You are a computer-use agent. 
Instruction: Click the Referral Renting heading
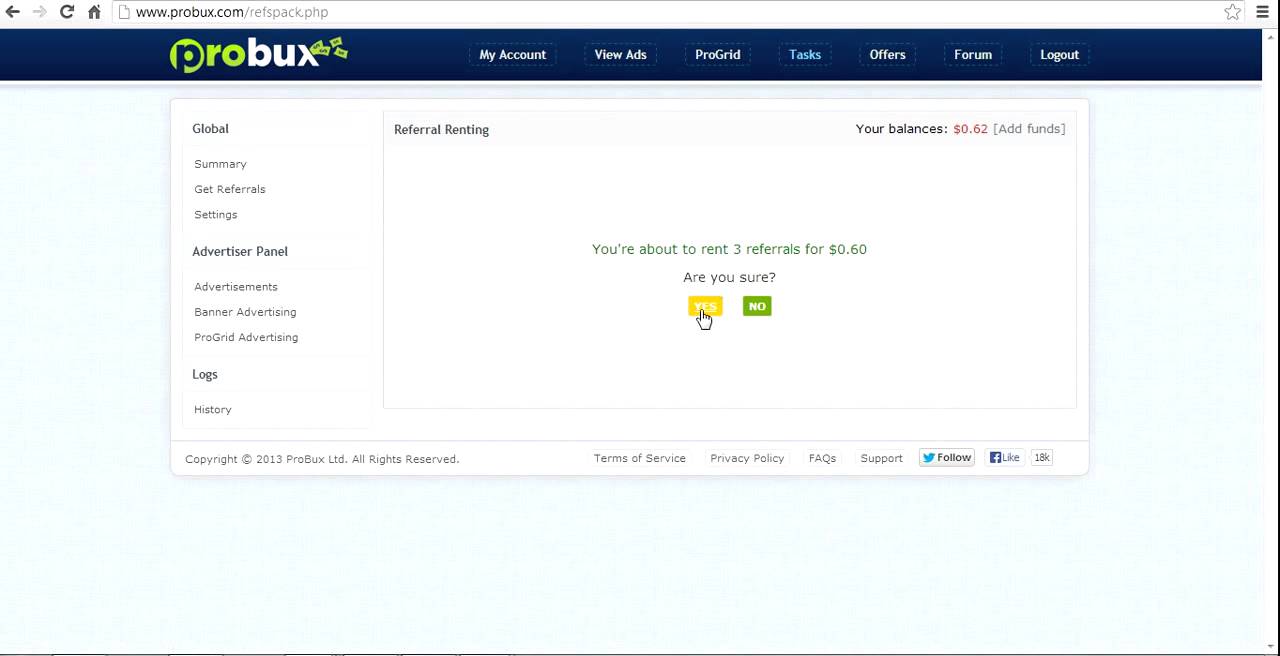[441, 130]
